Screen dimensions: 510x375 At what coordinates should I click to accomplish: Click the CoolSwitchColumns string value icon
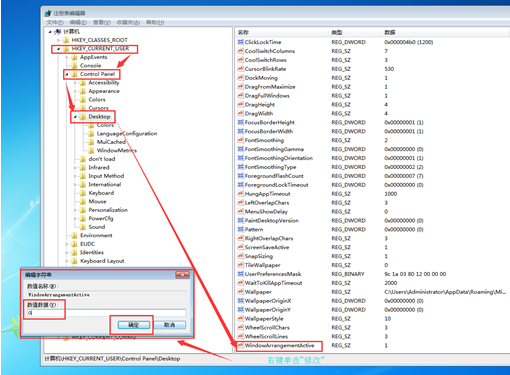240,51
